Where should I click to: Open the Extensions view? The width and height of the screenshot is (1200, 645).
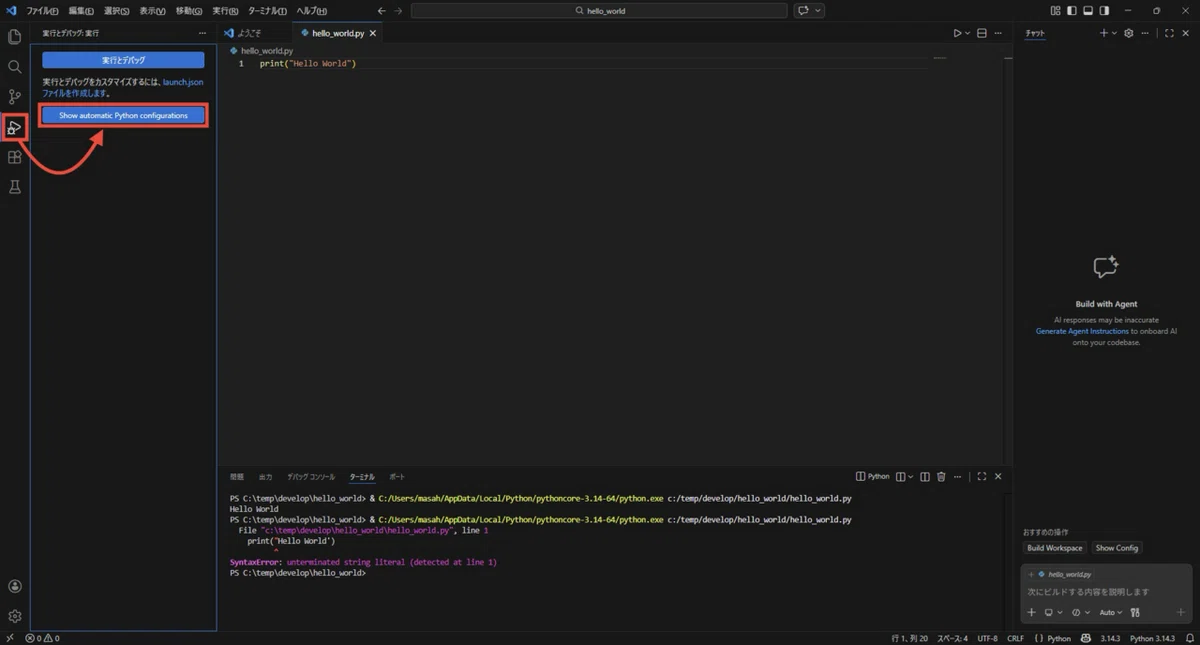pyautogui.click(x=14, y=157)
